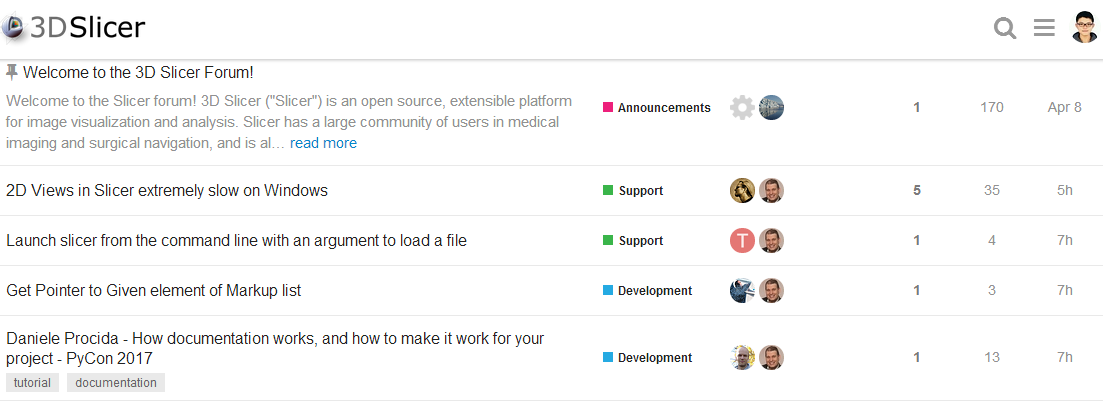
Task: Click first poster avatar on Daniele Procida topic
Action: tap(742, 357)
